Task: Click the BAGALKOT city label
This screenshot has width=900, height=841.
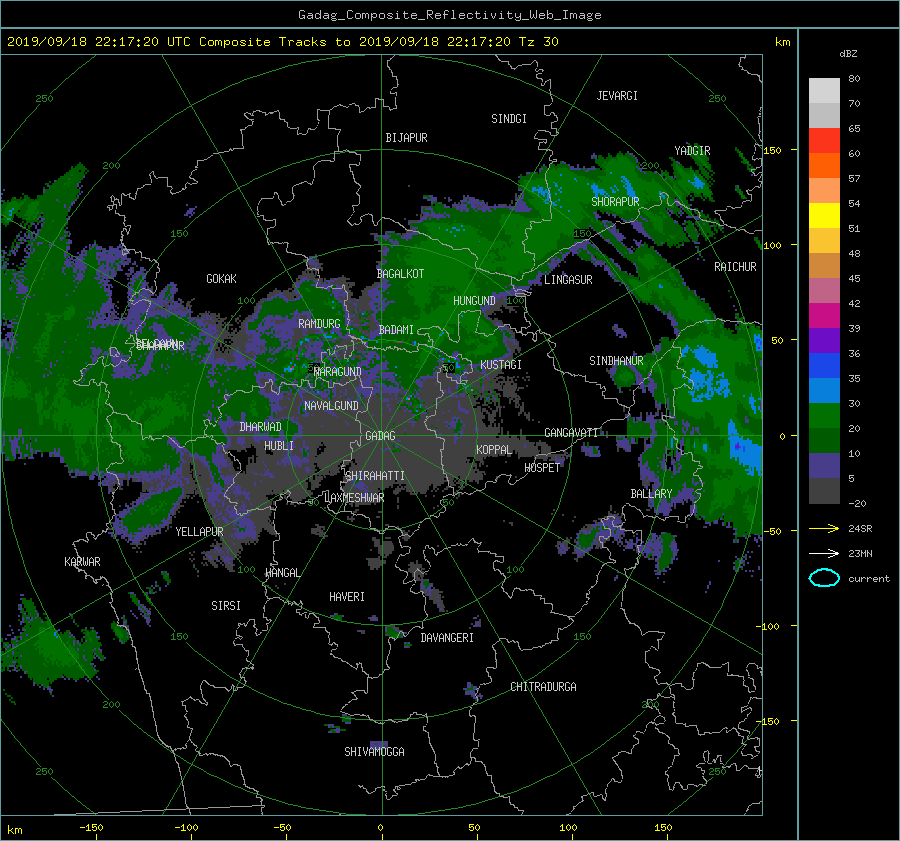Action: 400,274
